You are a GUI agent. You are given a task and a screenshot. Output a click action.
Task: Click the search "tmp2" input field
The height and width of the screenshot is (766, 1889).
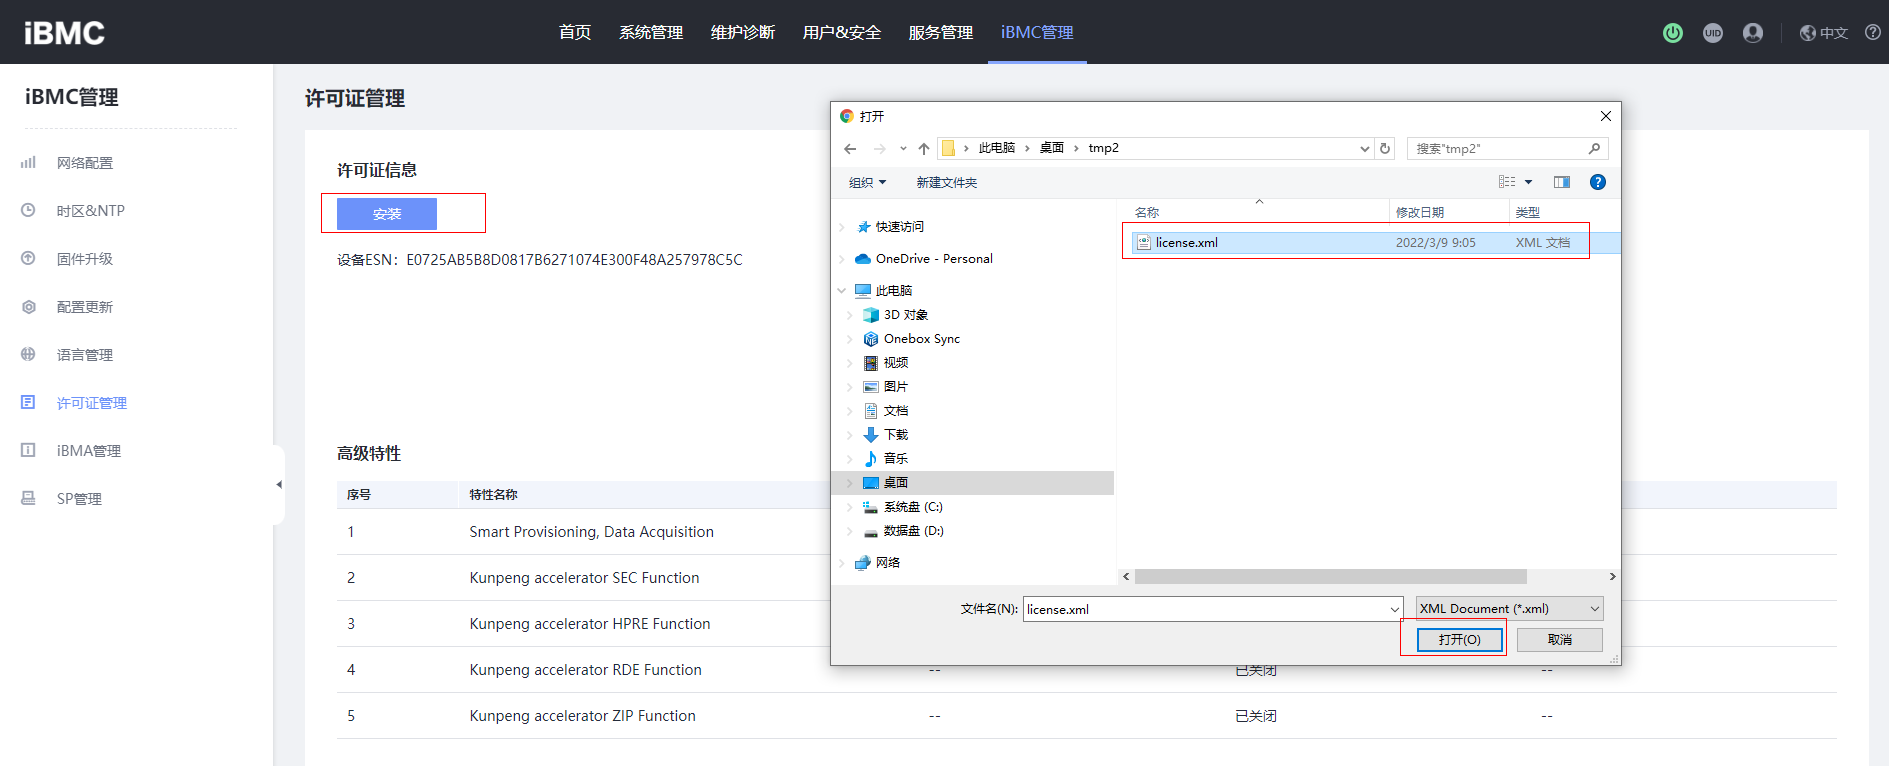coord(1497,149)
